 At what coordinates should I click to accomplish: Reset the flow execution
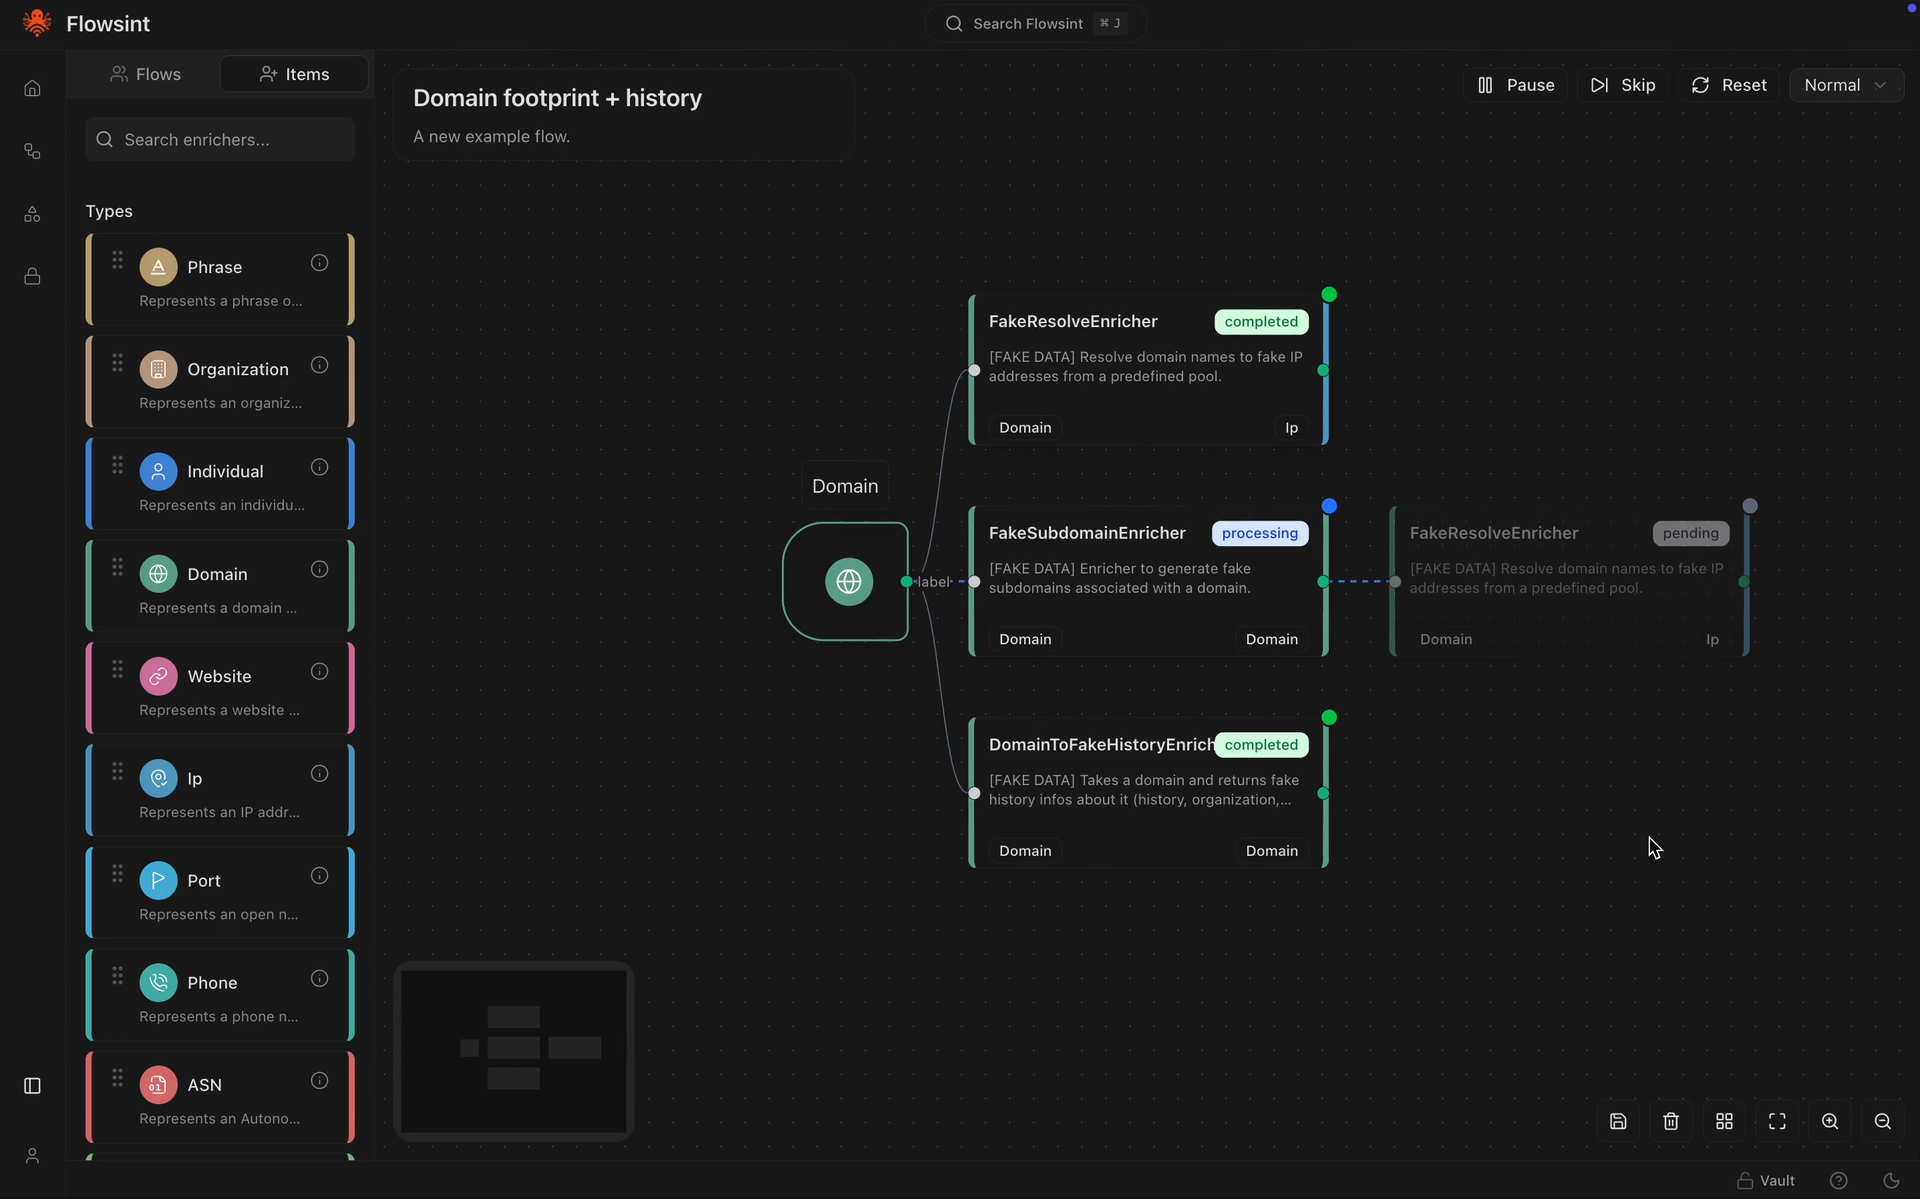pyautogui.click(x=1729, y=85)
